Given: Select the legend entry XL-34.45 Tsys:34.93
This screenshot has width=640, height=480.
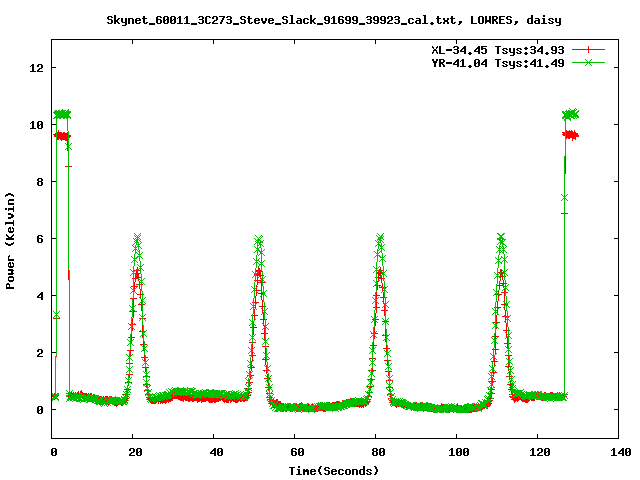Looking at the screenshot, I should coord(498,50).
